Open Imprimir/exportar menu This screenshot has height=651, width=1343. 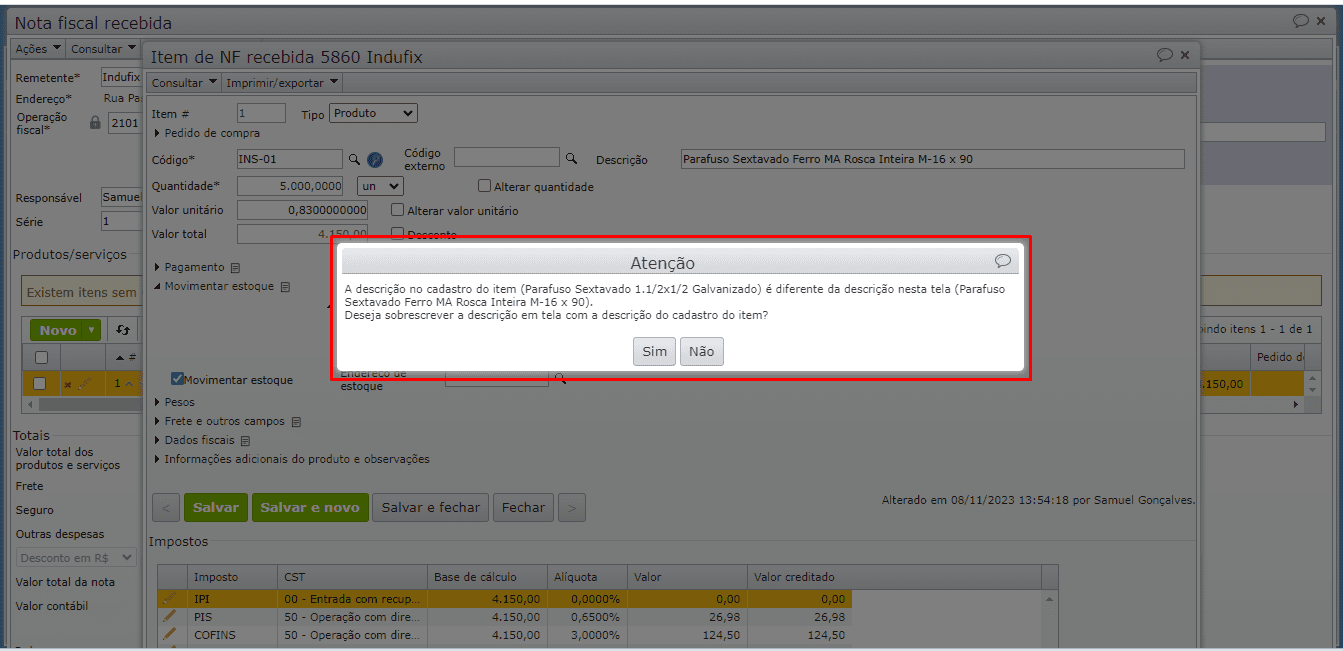pyautogui.click(x=281, y=83)
